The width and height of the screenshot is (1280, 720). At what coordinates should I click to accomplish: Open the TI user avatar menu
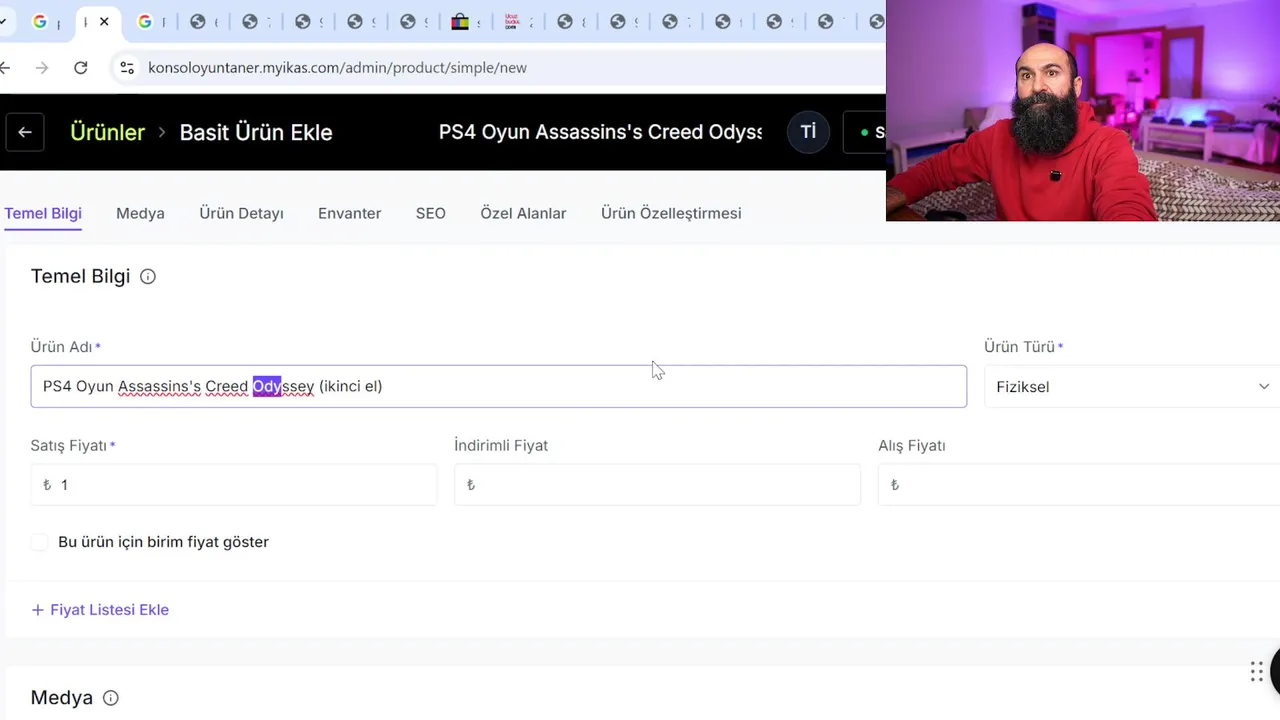click(x=808, y=132)
